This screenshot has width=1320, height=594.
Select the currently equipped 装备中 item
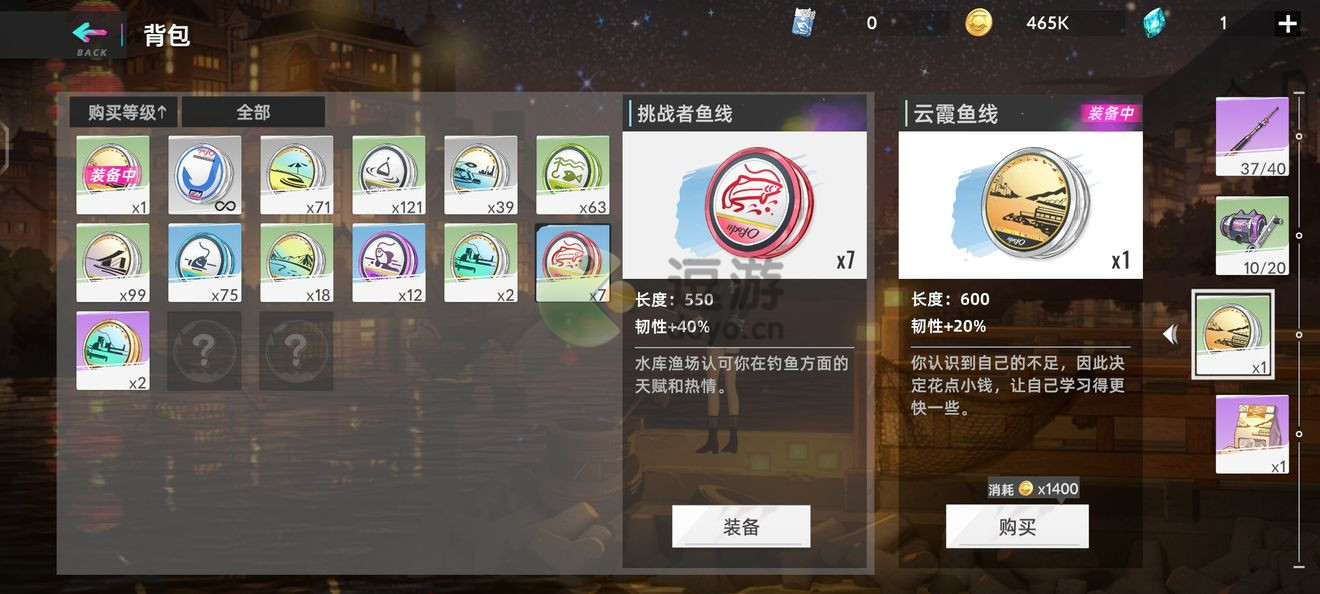[x=113, y=175]
